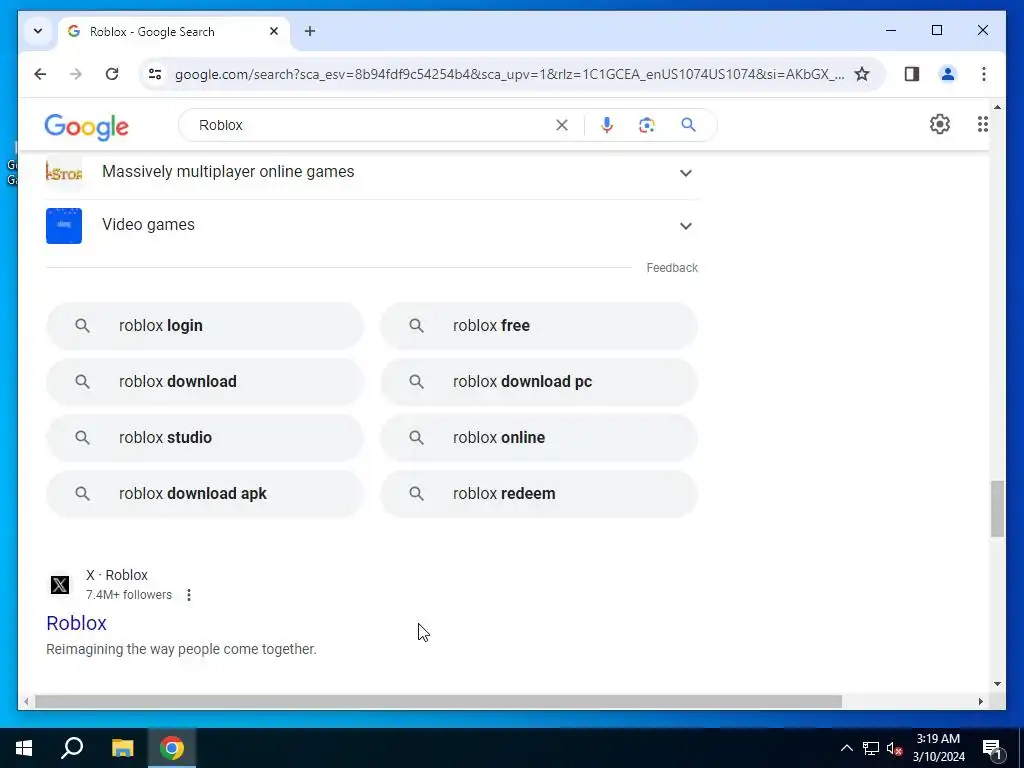1024x768 pixels.
Task: Click the Feedback link
Action: click(x=672, y=268)
